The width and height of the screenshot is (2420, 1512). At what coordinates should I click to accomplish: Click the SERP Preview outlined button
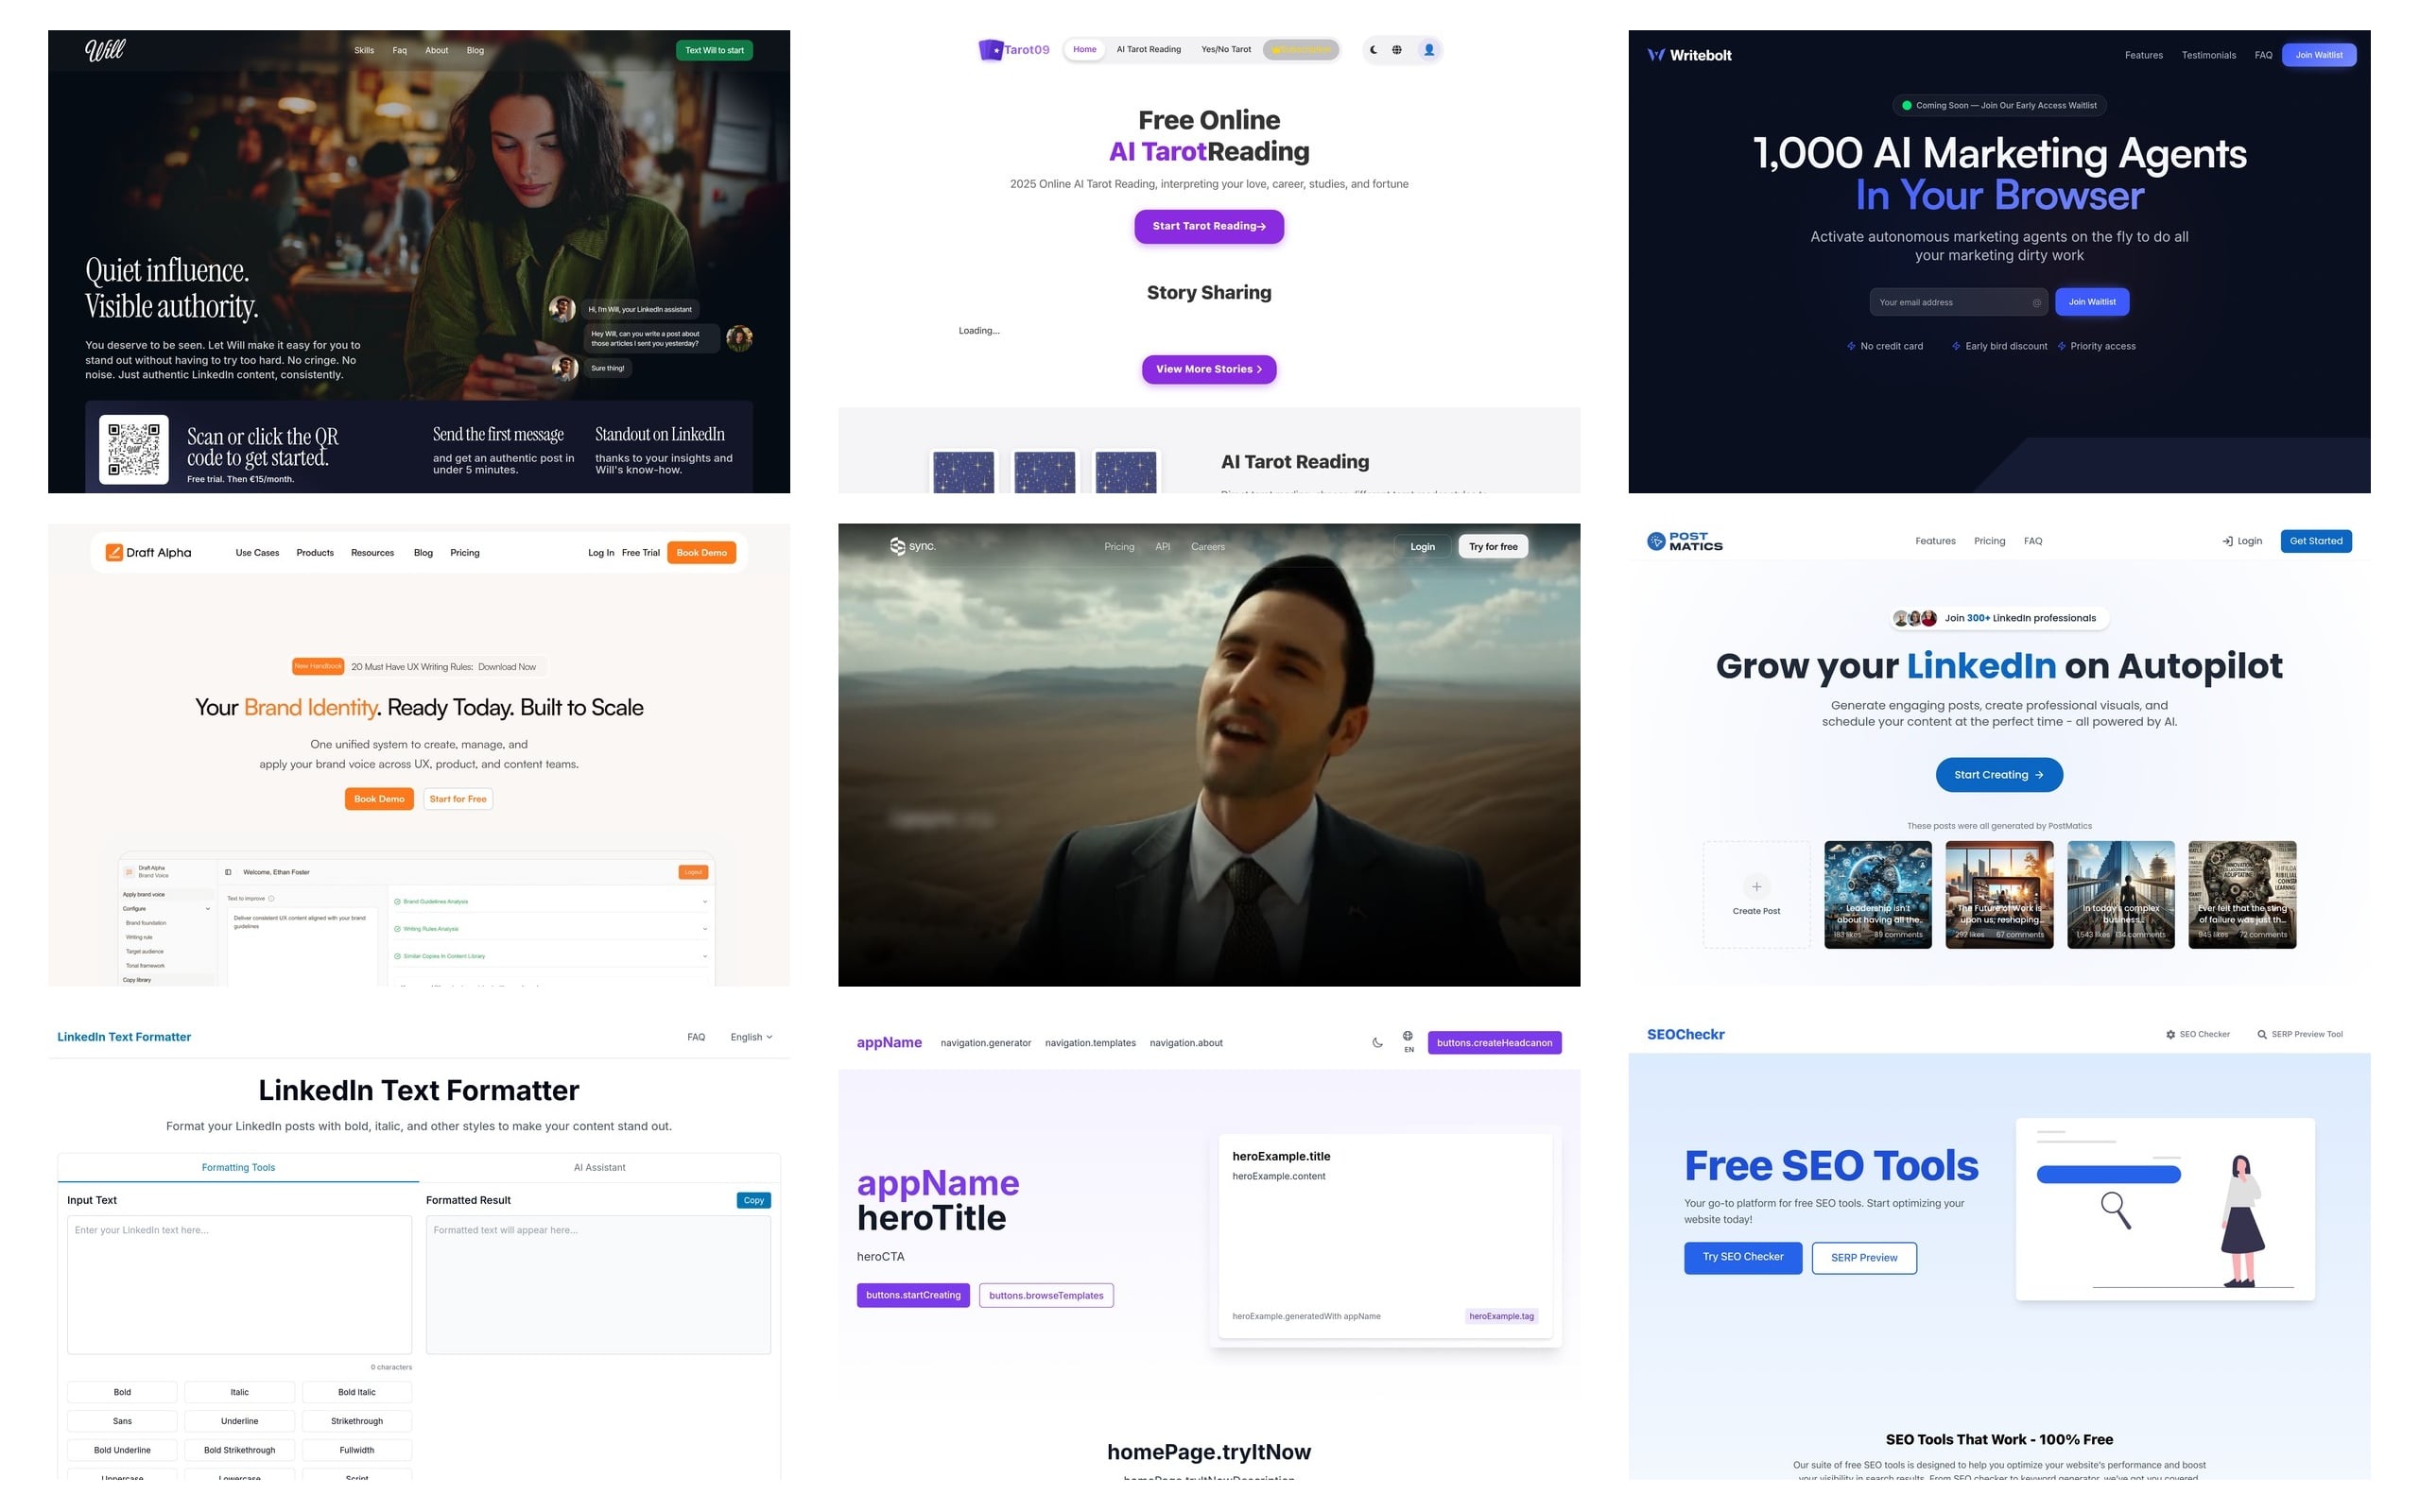click(1863, 1258)
